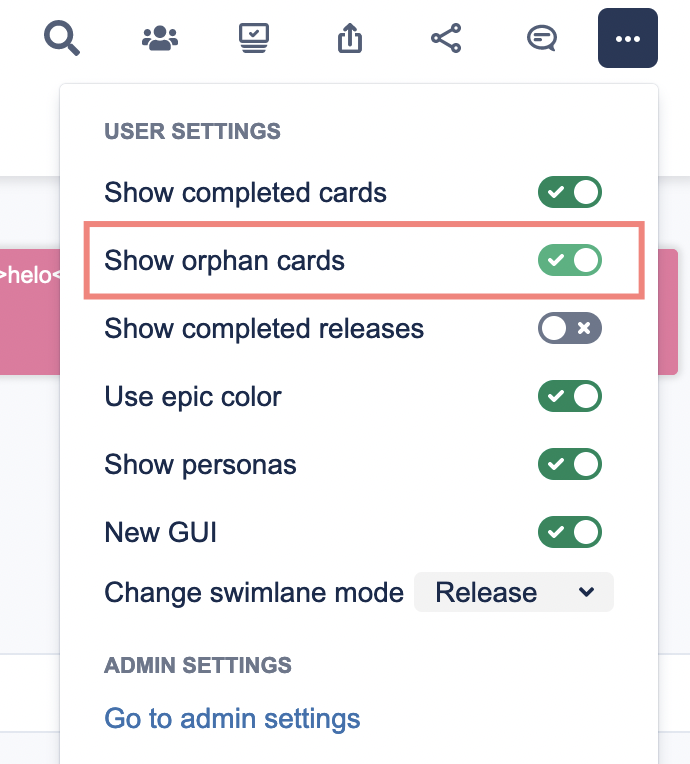
Task: Turn off Use epic color toggle
Action: (570, 397)
